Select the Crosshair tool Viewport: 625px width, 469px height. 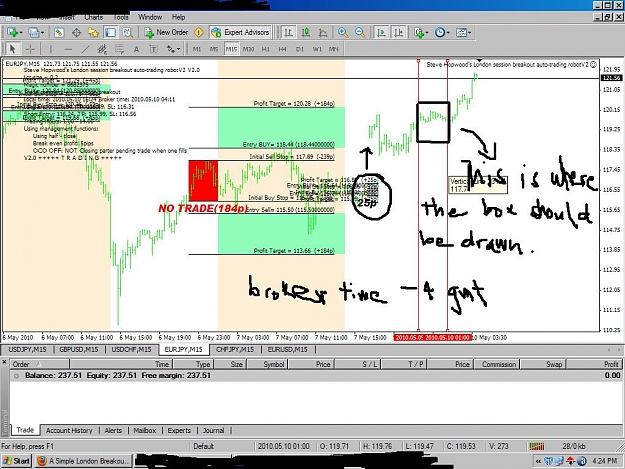tap(30, 49)
